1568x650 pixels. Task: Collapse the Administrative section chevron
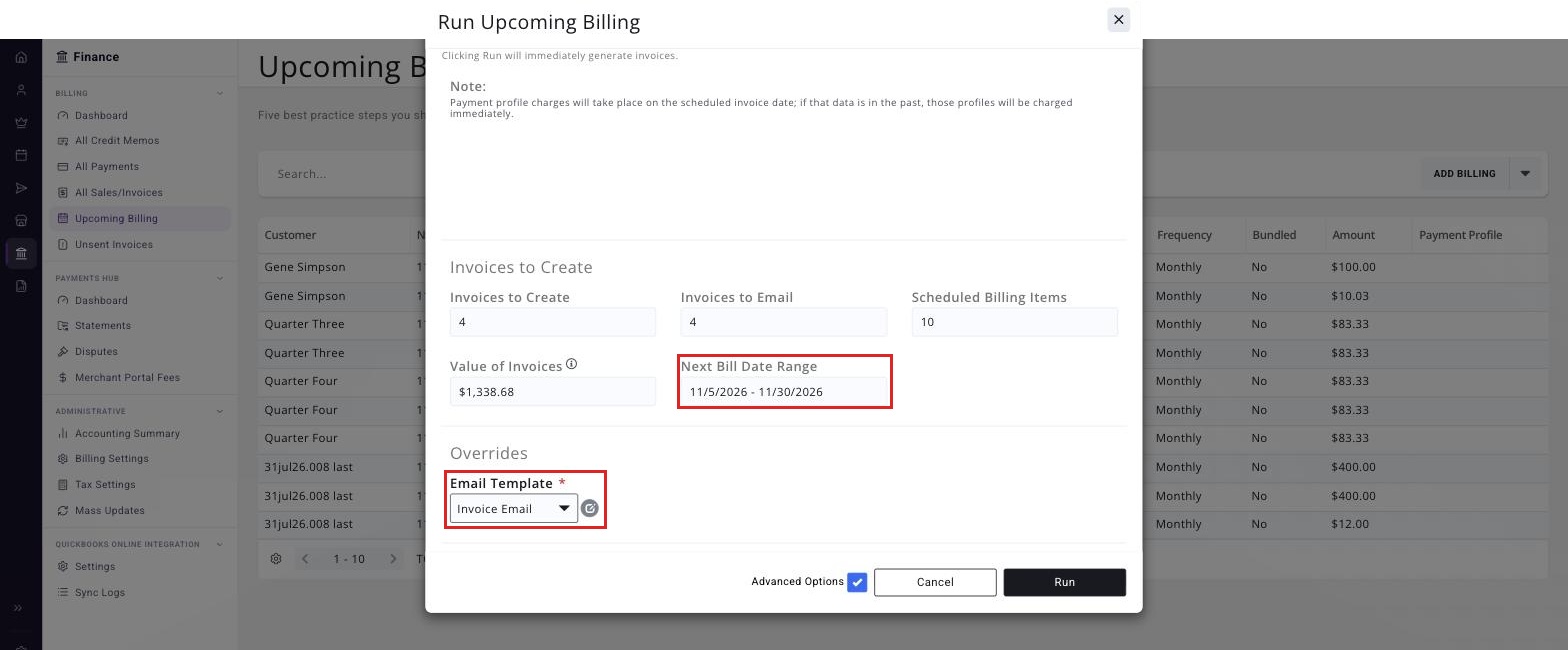coord(220,411)
